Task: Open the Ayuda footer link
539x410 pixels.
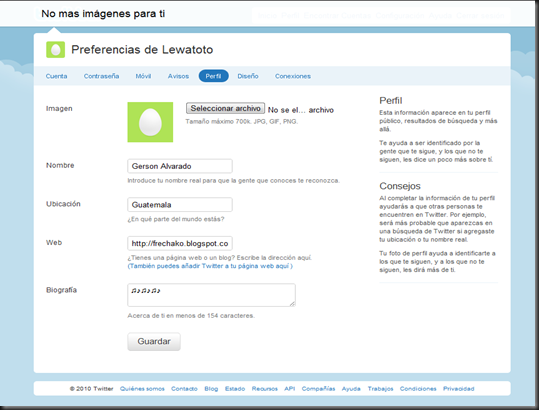Action: [x=351, y=389]
